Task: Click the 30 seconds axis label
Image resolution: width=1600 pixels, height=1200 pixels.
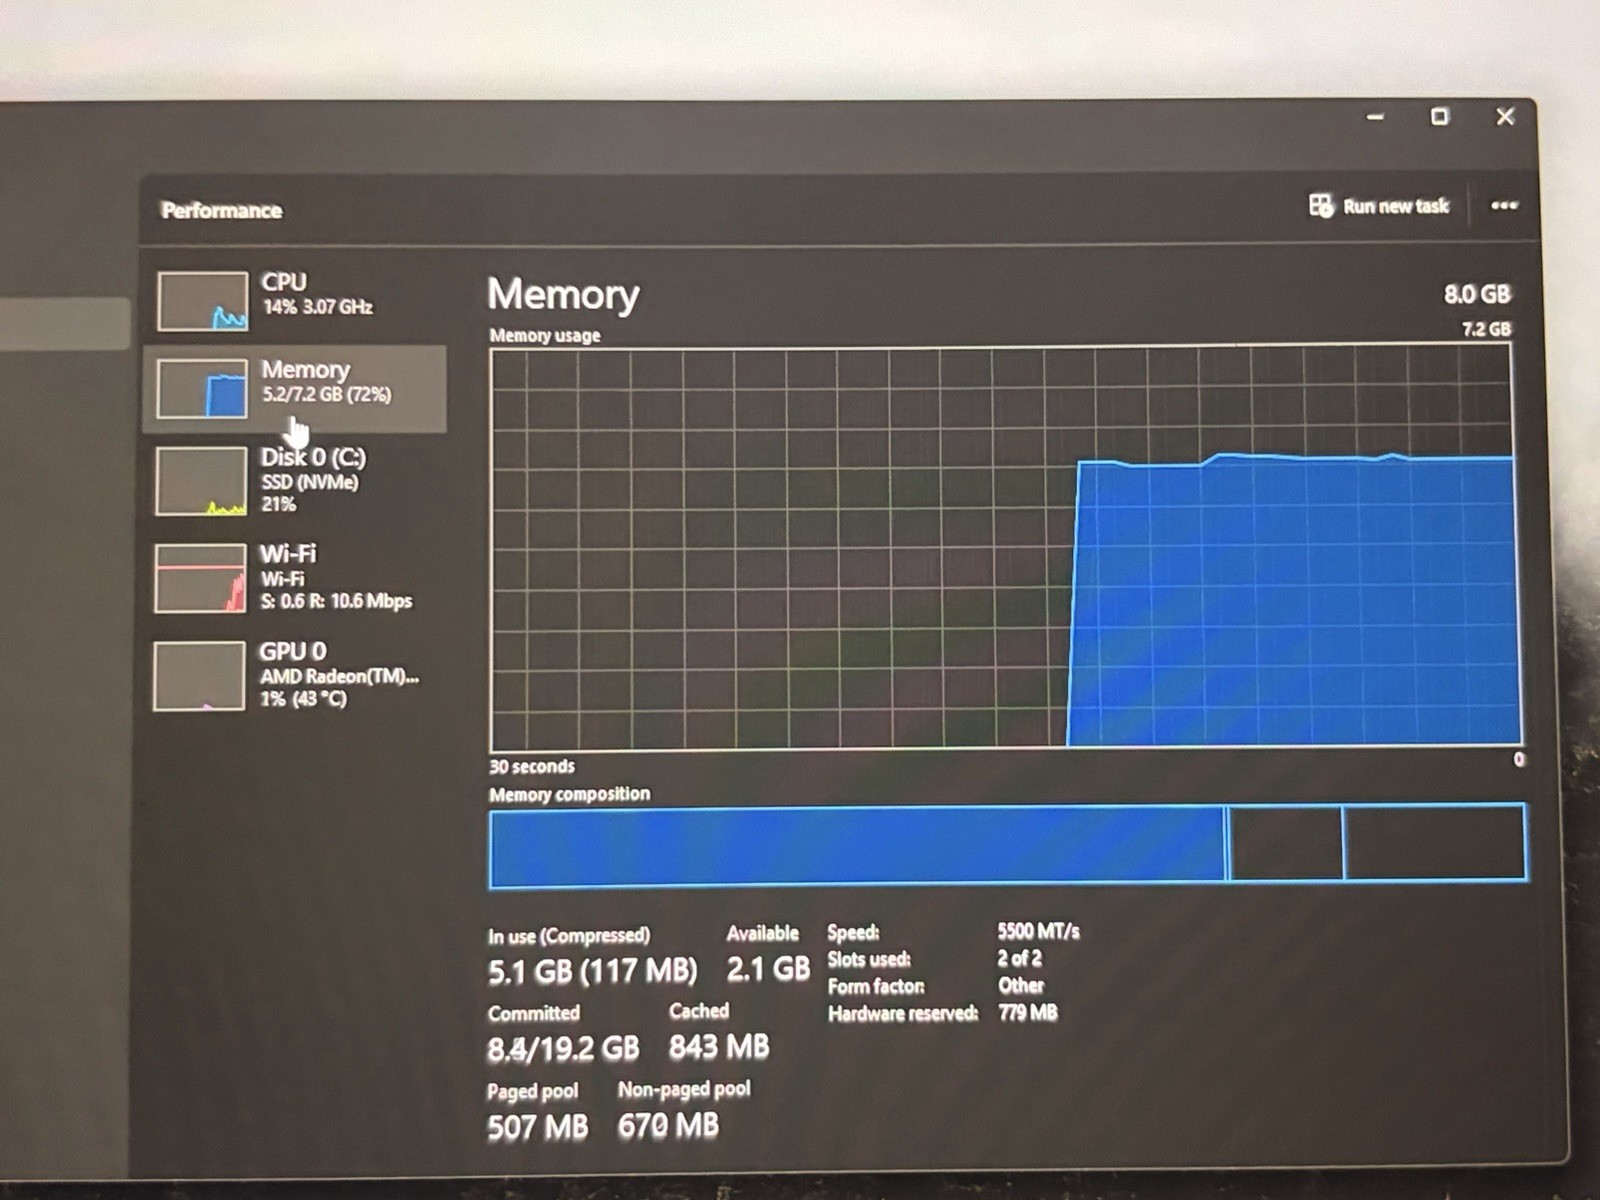Action: tap(532, 767)
